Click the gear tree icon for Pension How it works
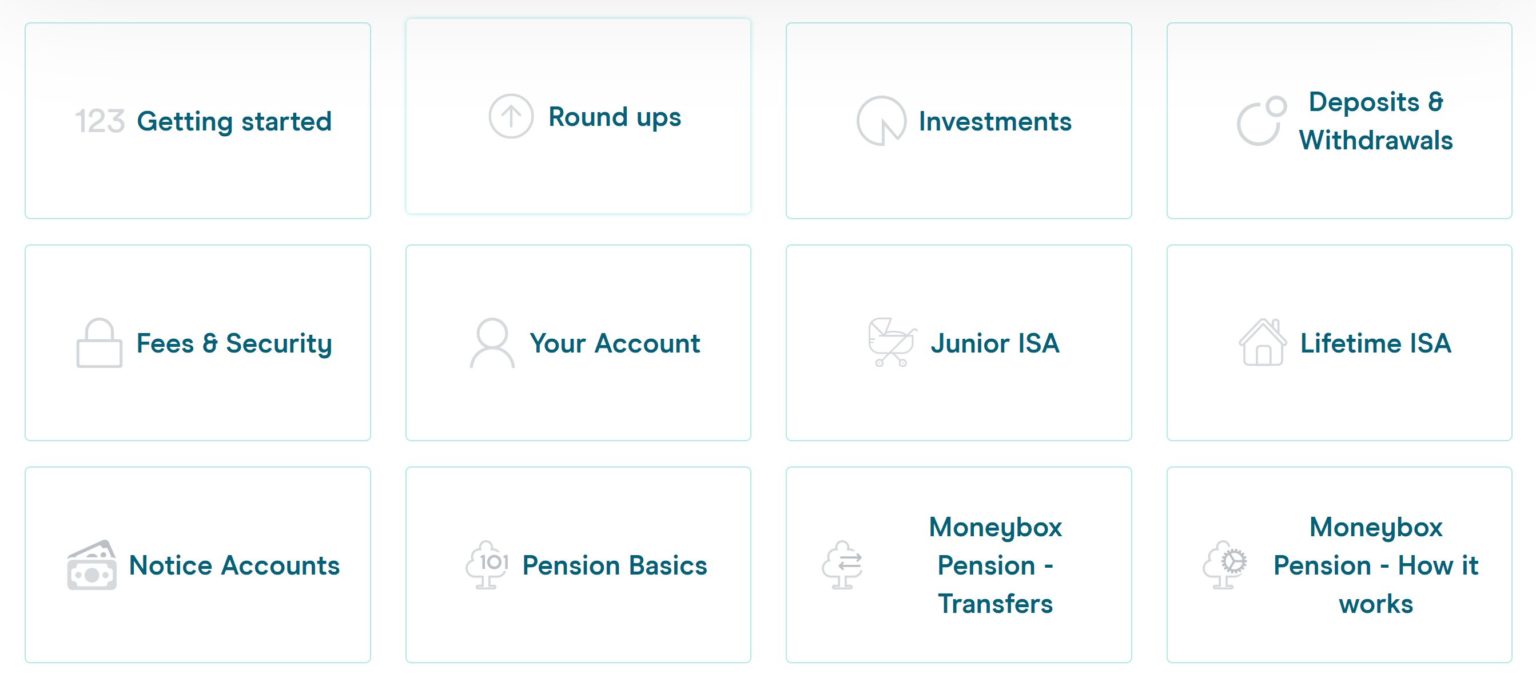Image resolution: width=1536 pixels, height=681 pixels. tap(1225, 565)
